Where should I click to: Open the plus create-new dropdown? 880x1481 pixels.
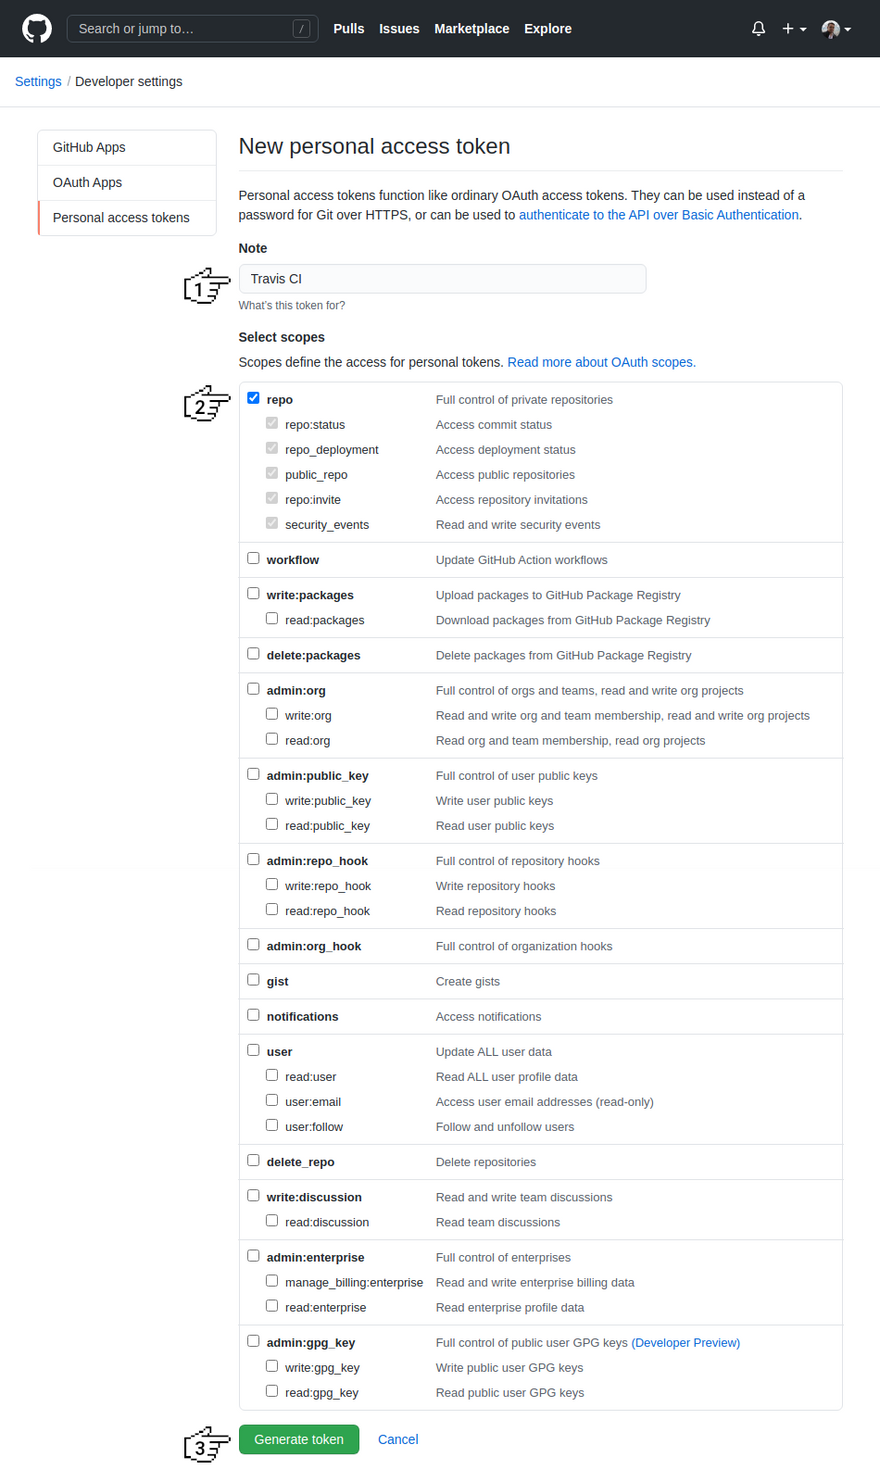(x=794, y=29)
